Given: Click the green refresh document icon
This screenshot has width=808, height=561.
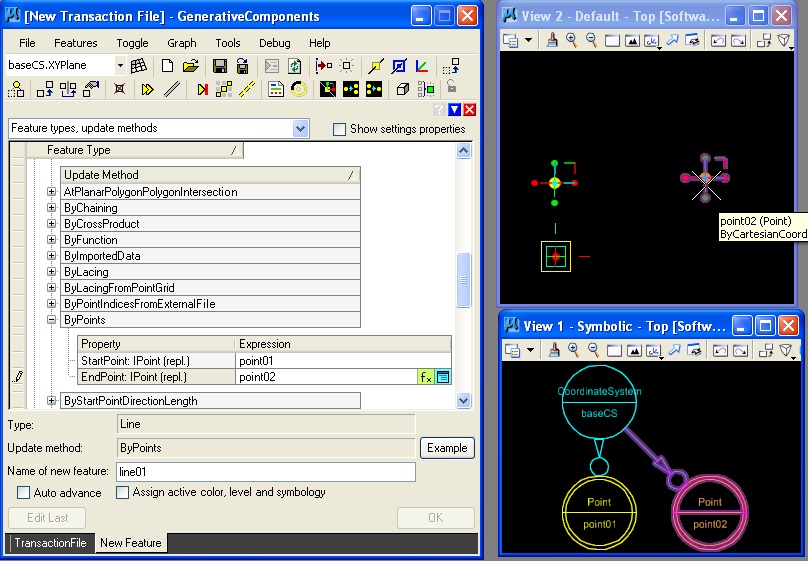Looking at the screenshot, I should pos(294,65).
